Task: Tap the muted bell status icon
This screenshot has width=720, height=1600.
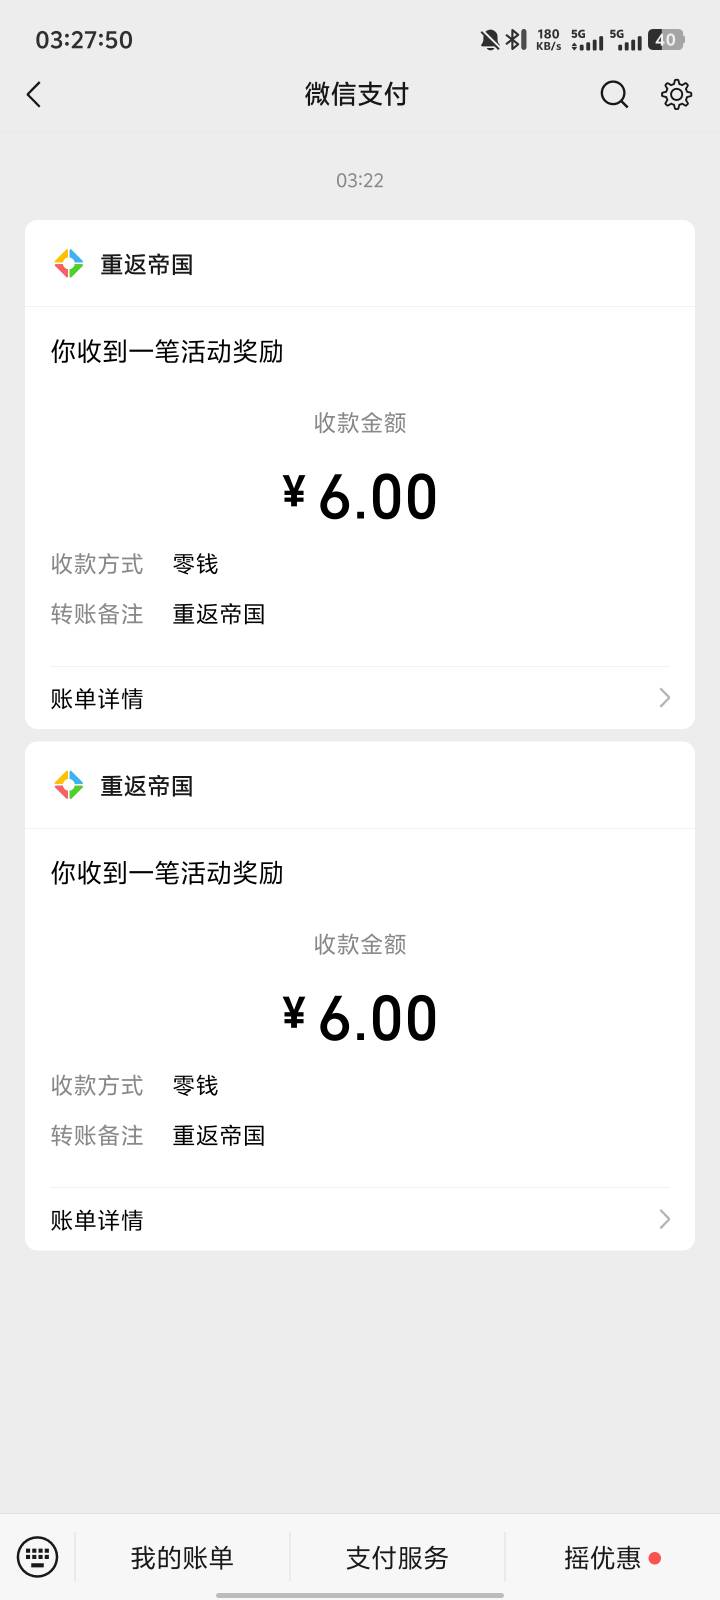Action: point(490,40)
